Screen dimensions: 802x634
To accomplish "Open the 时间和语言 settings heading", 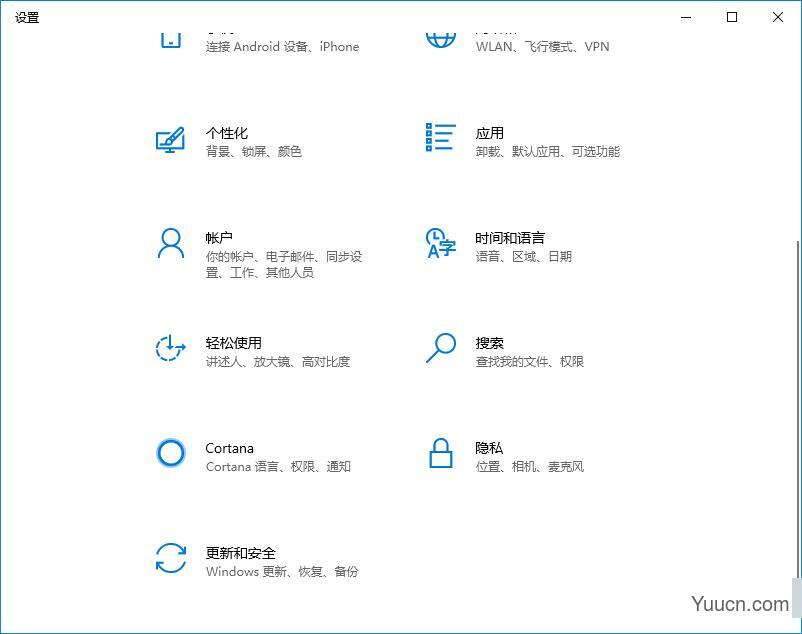I will click(x=510, y=238).
